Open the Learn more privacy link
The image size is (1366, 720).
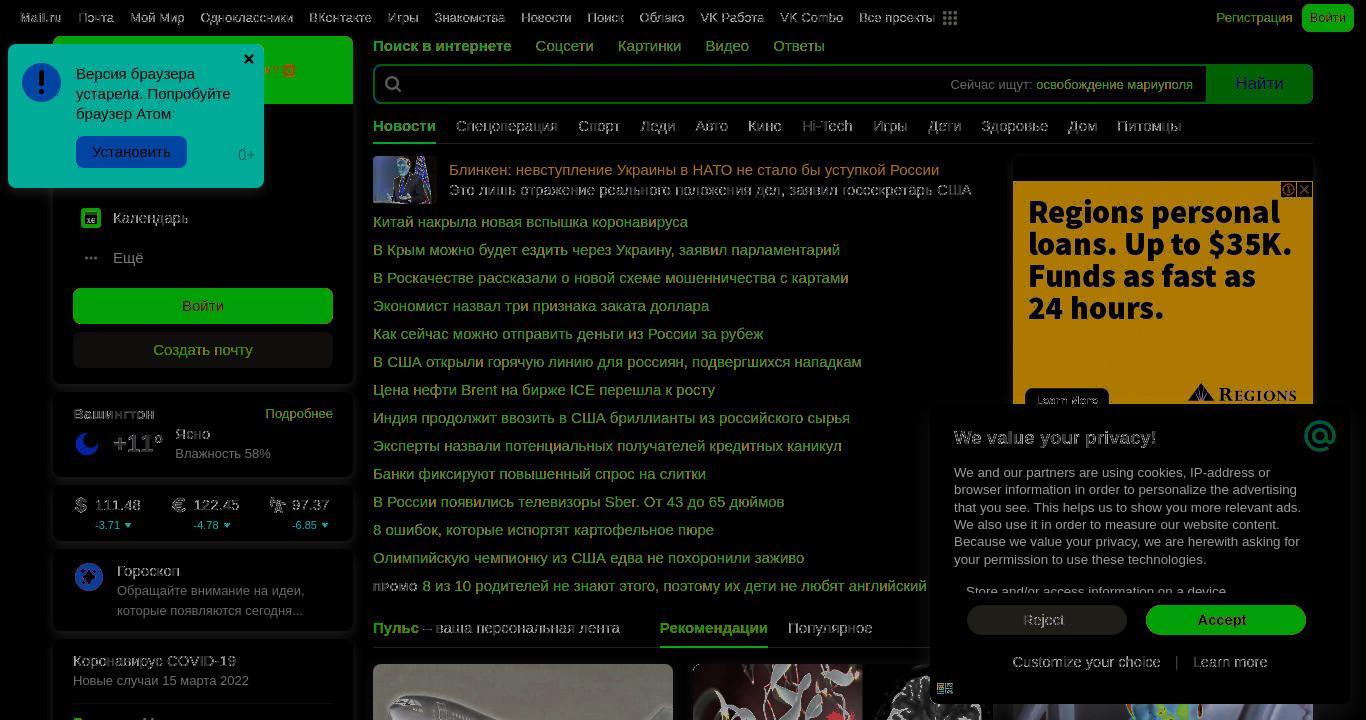pos(1230,662)
